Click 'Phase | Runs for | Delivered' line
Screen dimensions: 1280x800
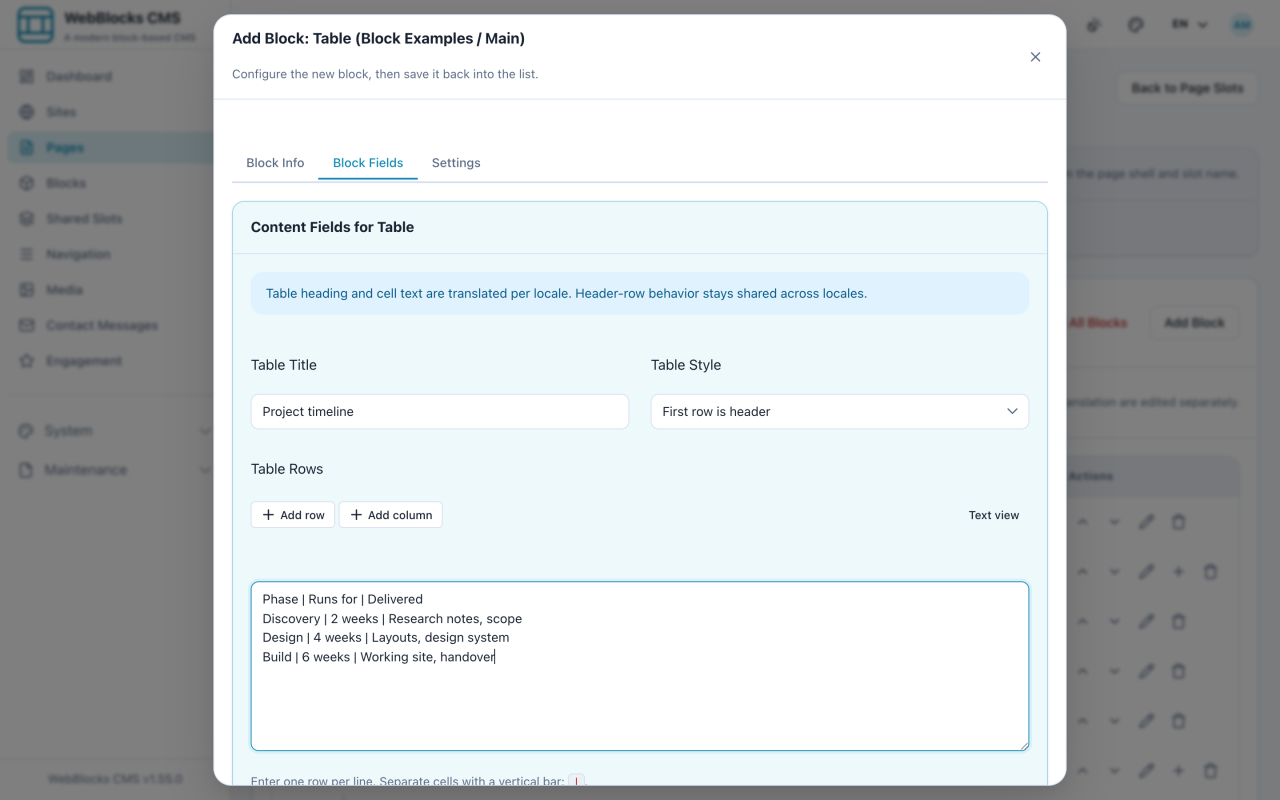pos(343,599)
